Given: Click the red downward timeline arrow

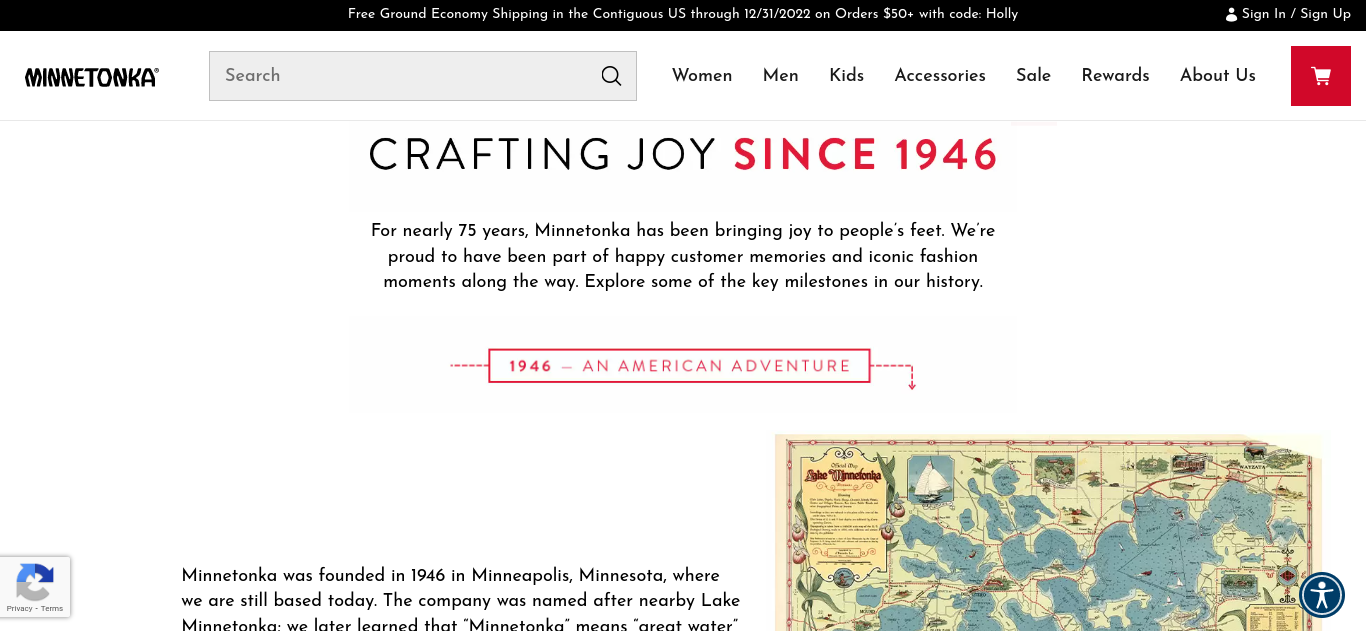Looking at the screenshot, I should (911, 382).
